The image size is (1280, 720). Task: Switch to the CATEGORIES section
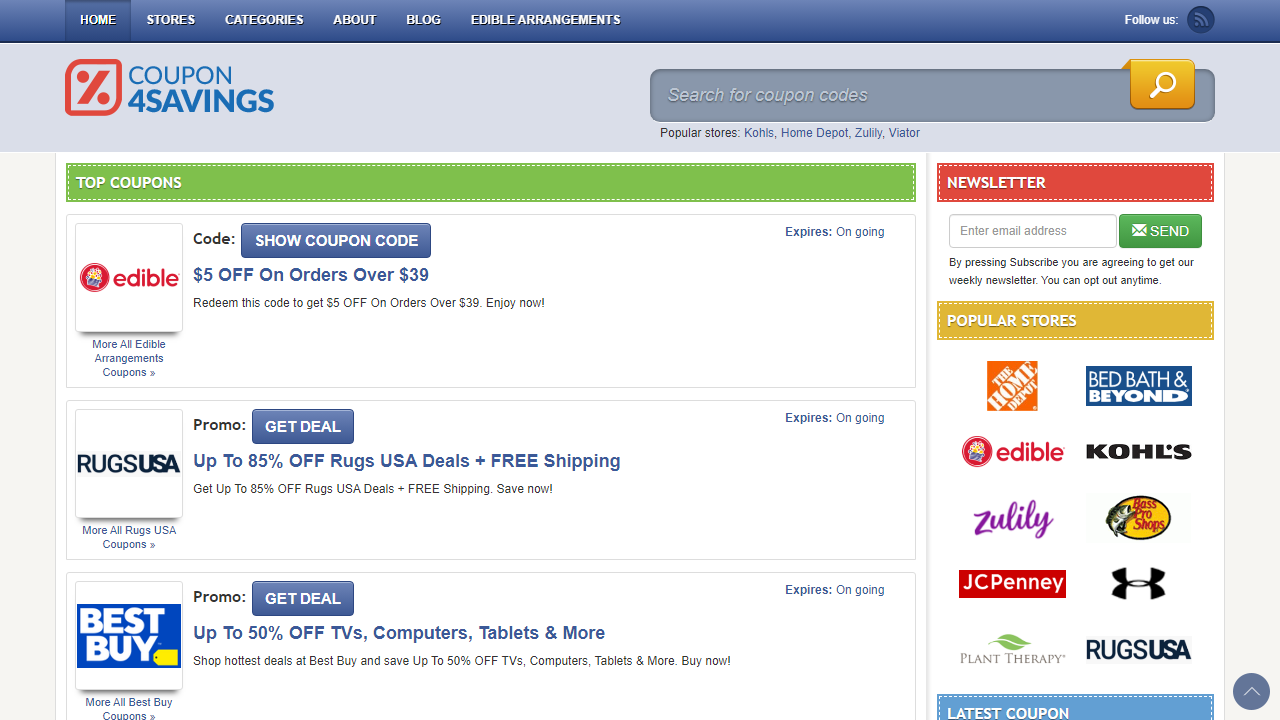[263, 20]
